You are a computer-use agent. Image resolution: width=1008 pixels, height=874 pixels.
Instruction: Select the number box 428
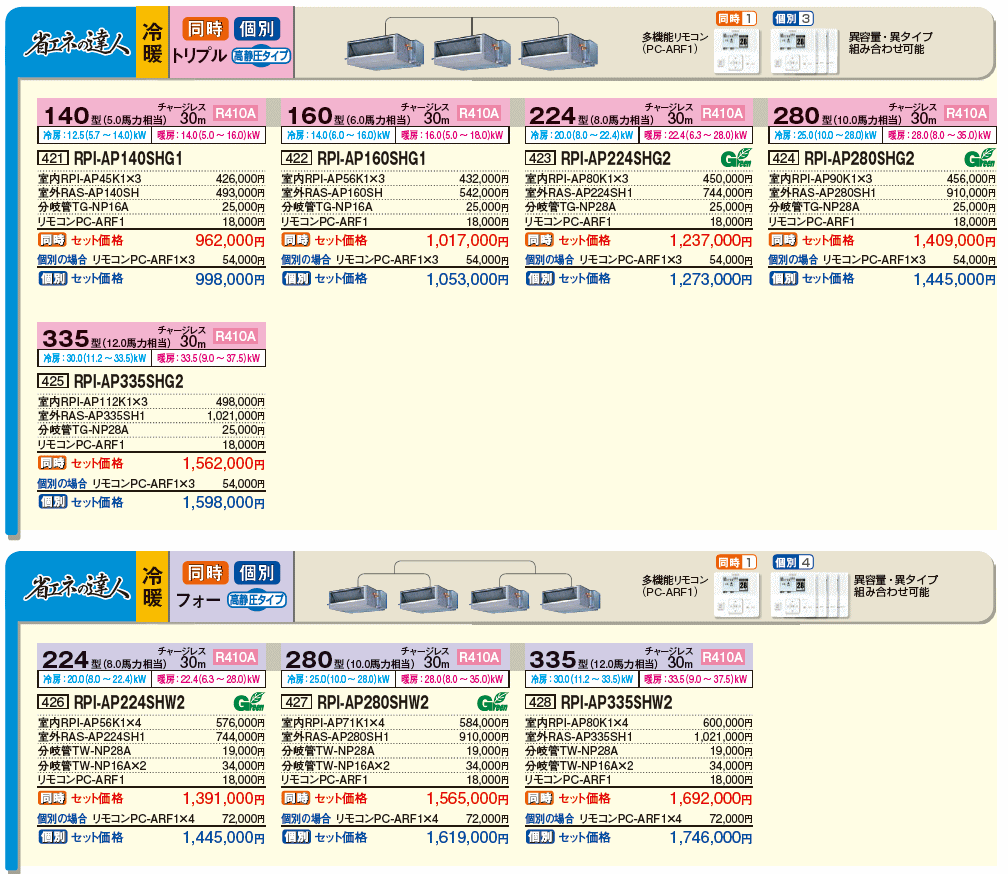(x=540, y=702)
